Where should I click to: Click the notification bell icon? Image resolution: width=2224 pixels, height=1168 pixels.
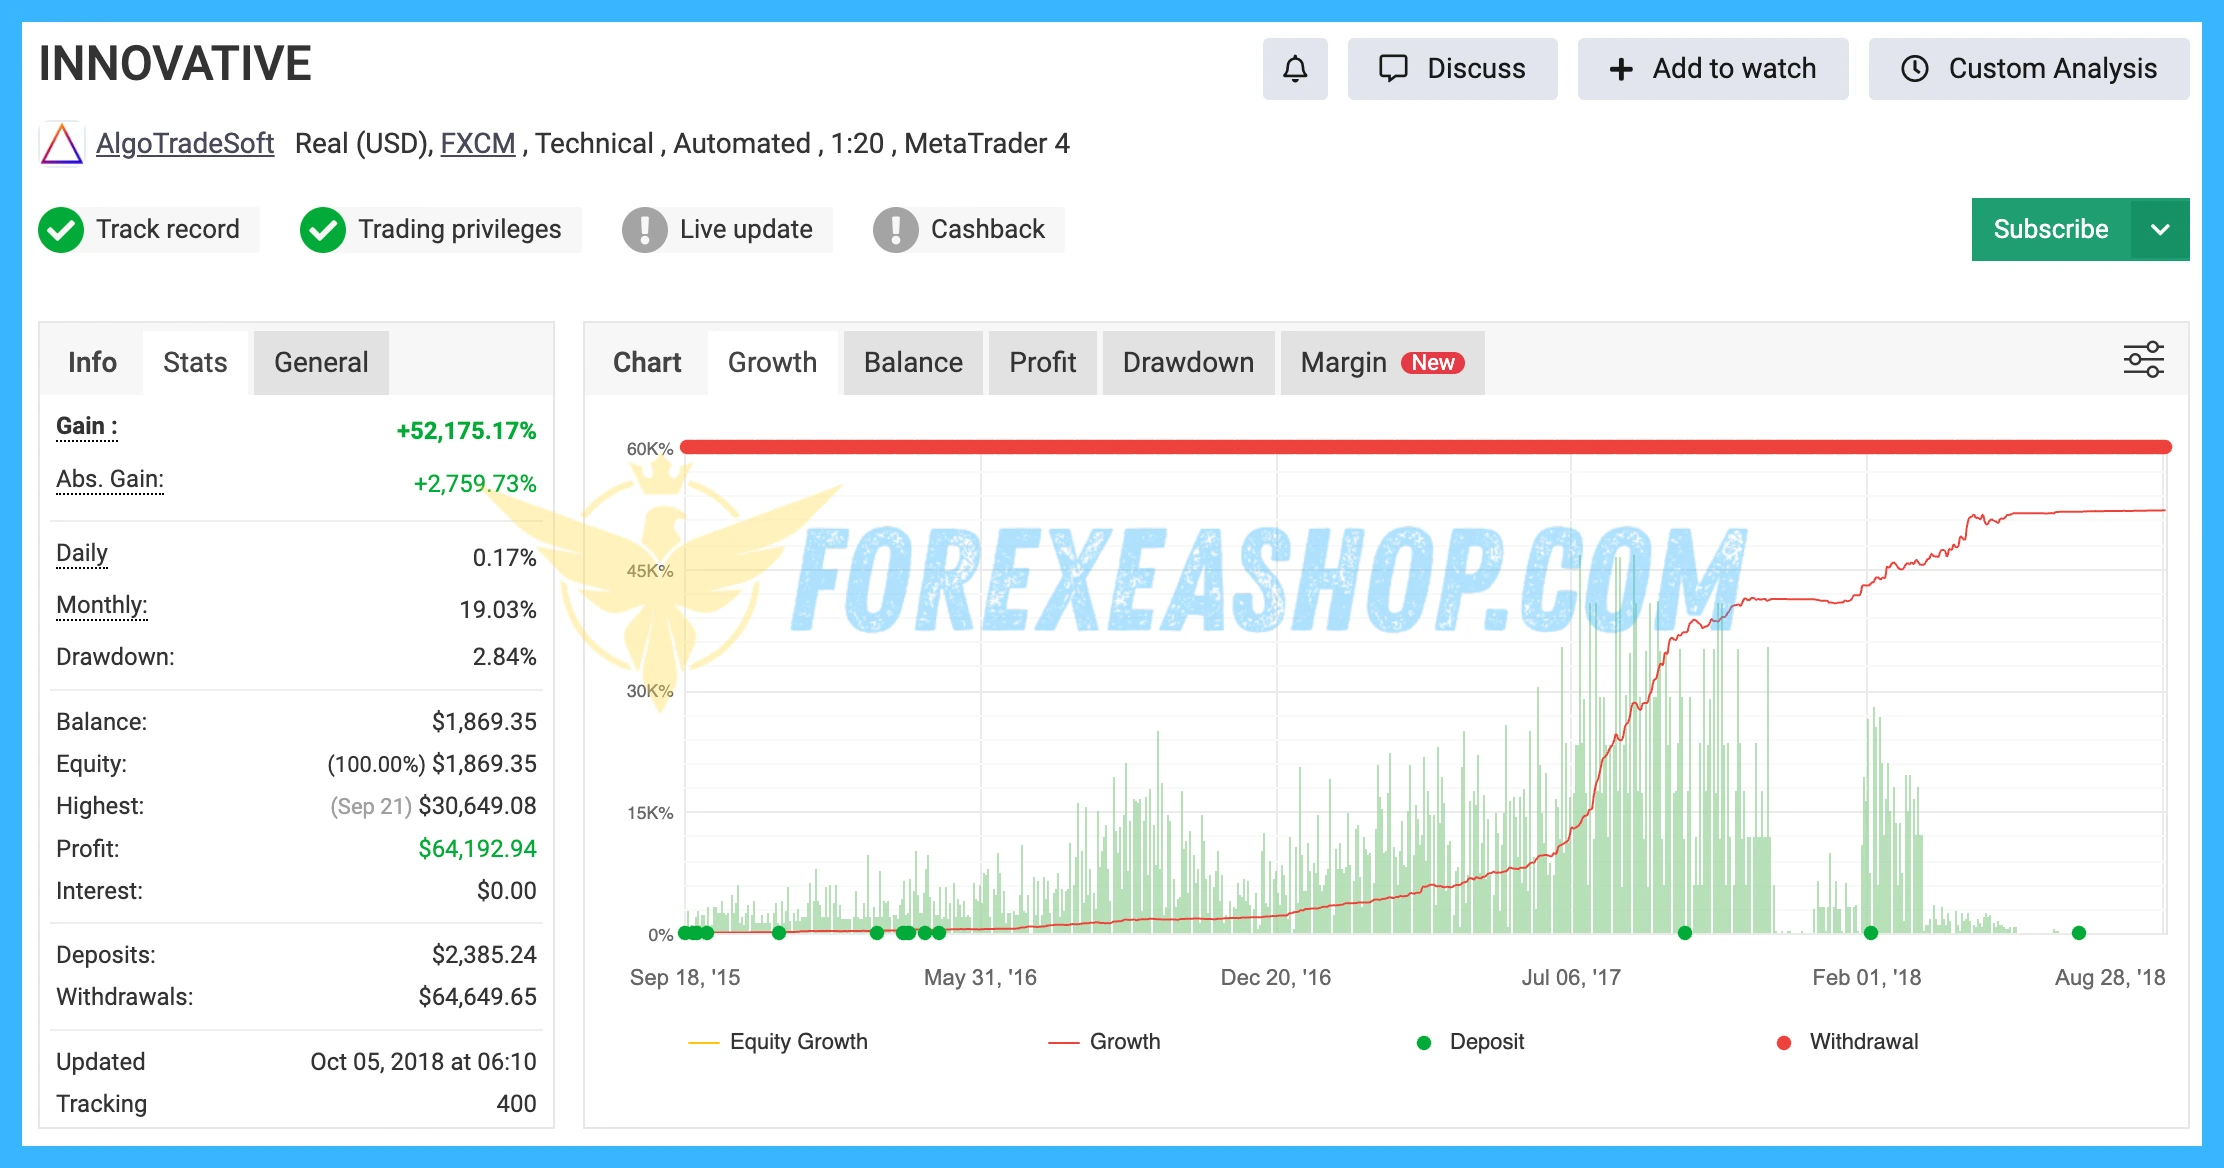(1295, 69)
